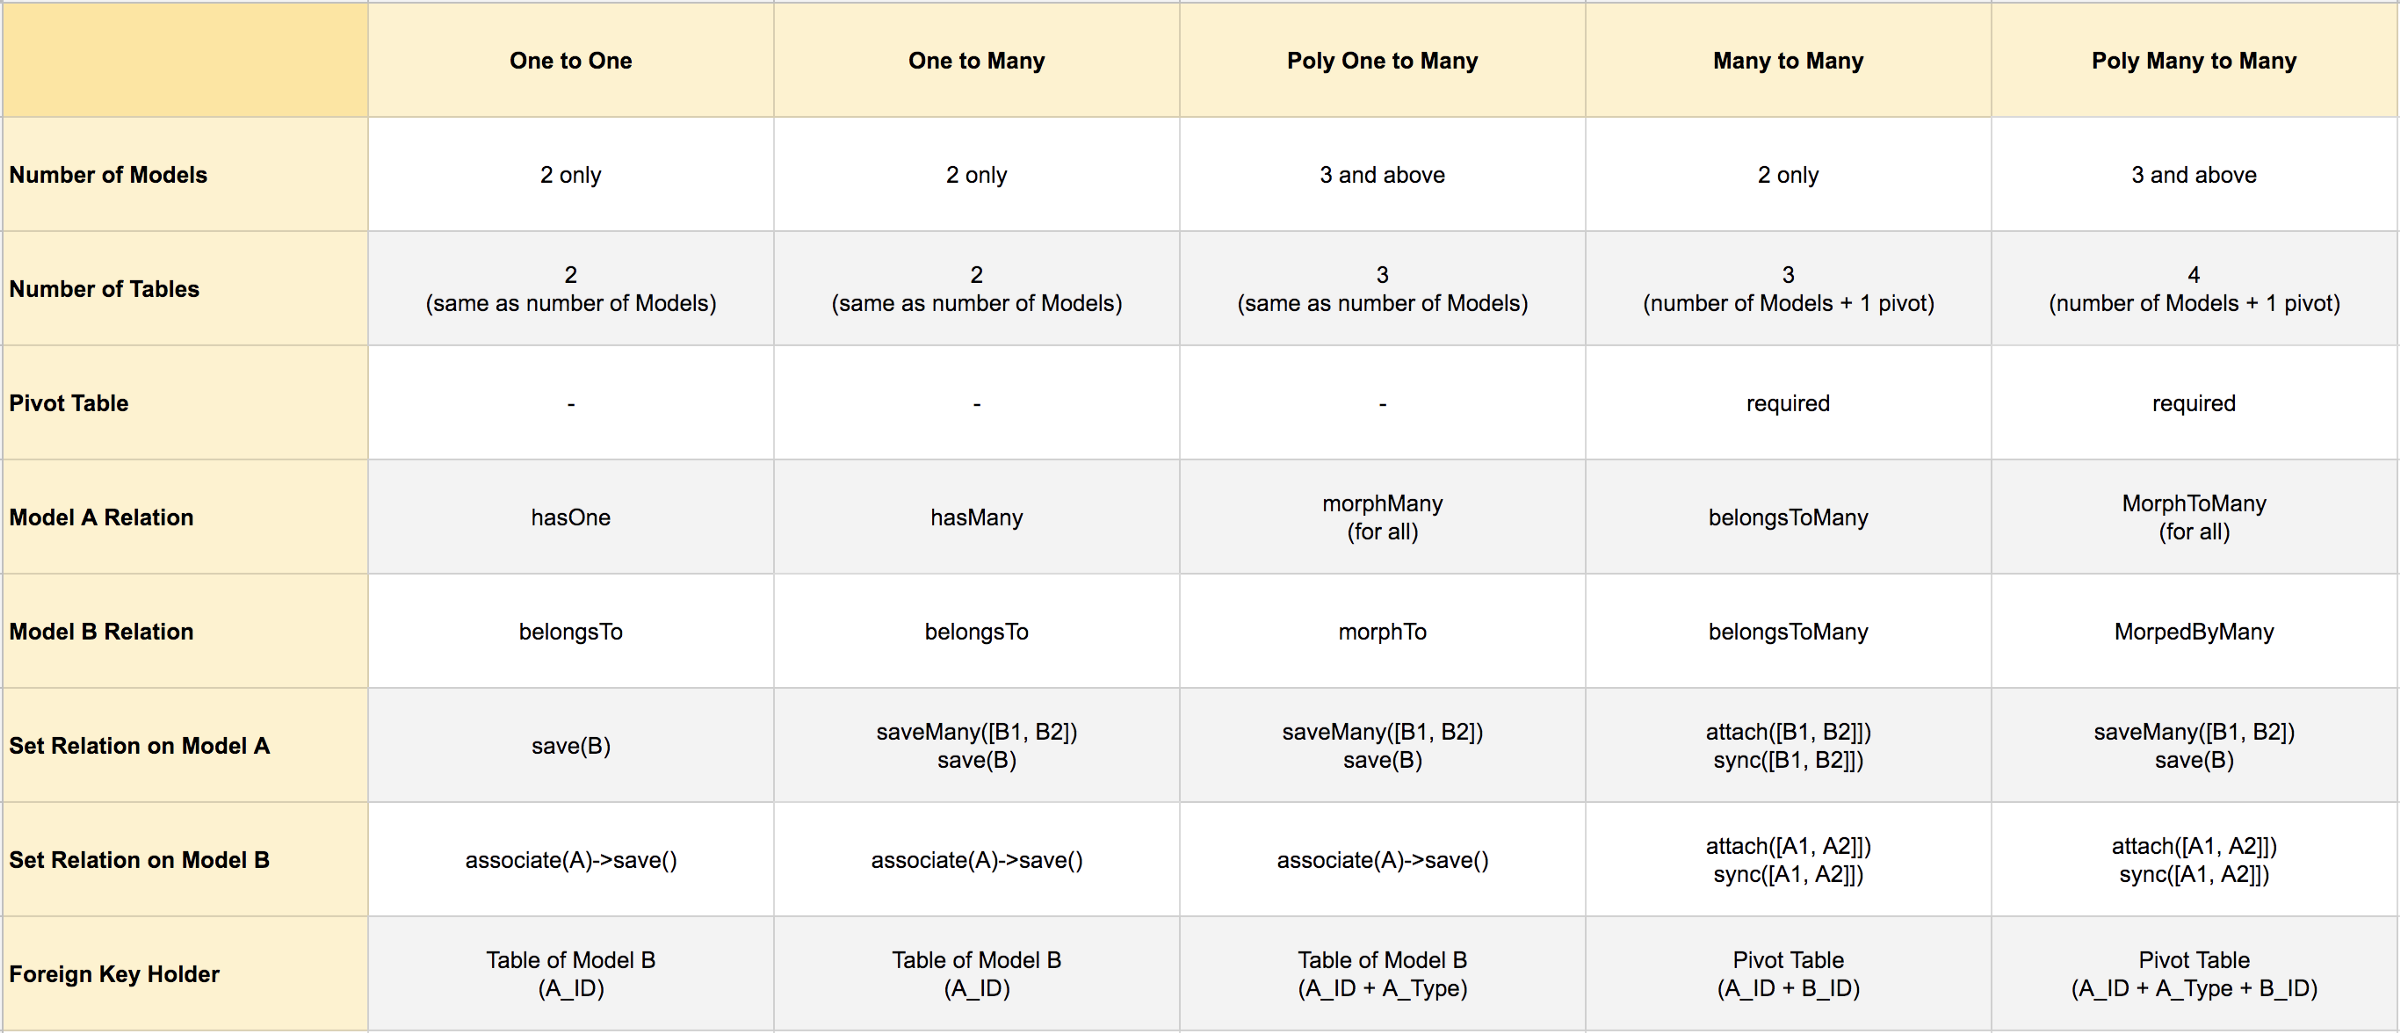
Task: Select the Poly Many to Many header
Action: tap(2194, 61)
